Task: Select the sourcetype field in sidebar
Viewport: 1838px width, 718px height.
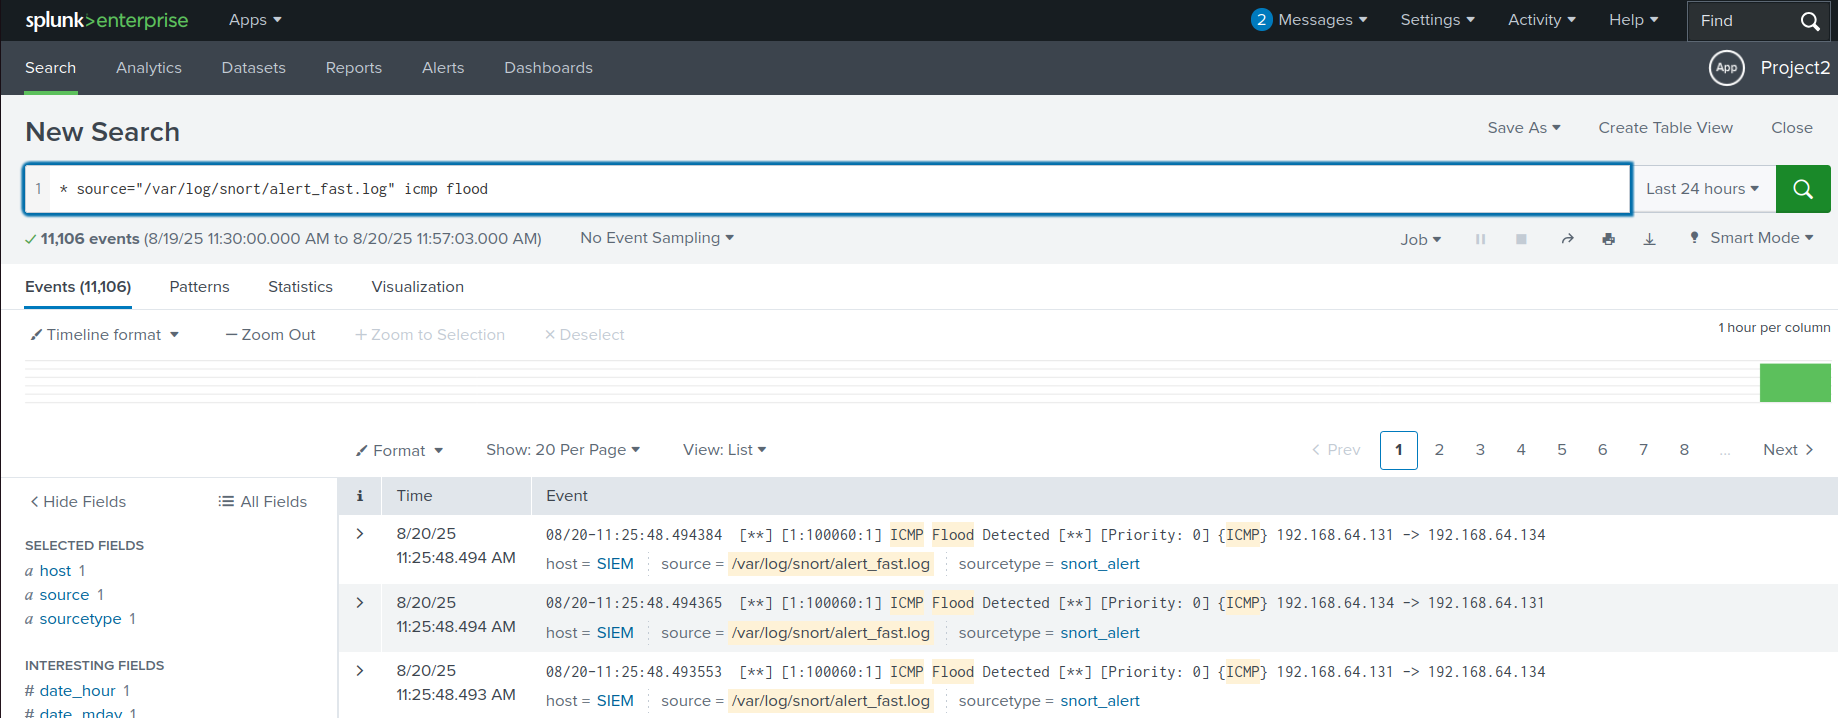Action: (80, 619)
